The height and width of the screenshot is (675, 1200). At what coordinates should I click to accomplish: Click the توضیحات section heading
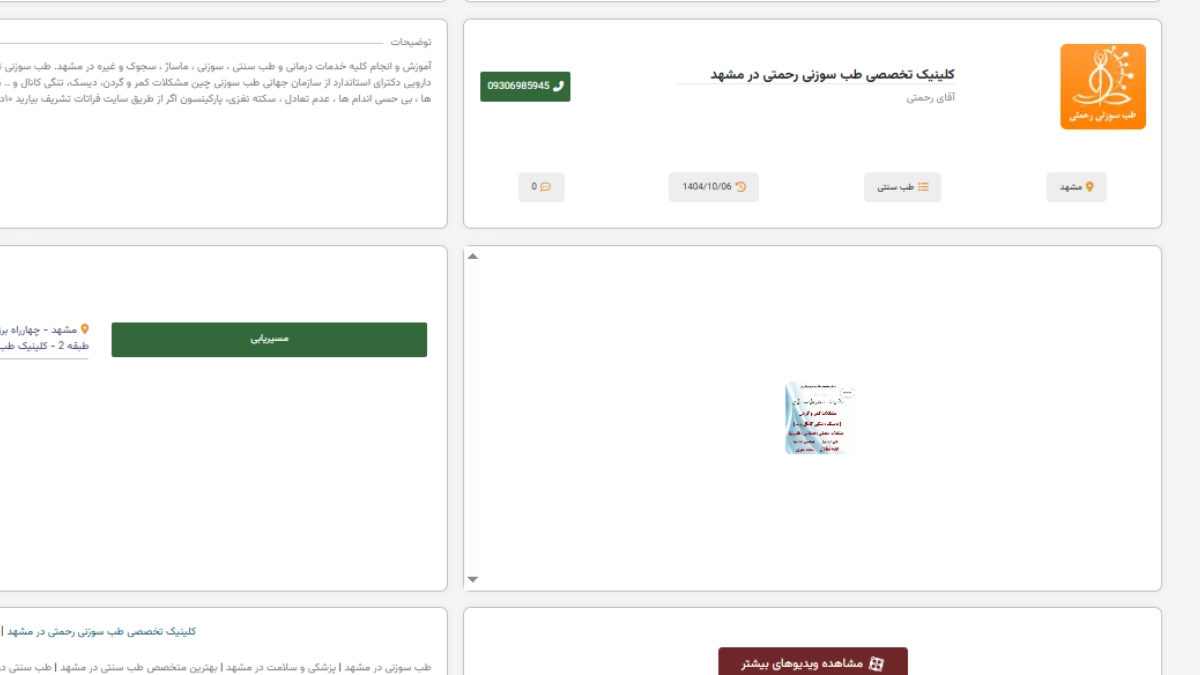coord(411,42)
